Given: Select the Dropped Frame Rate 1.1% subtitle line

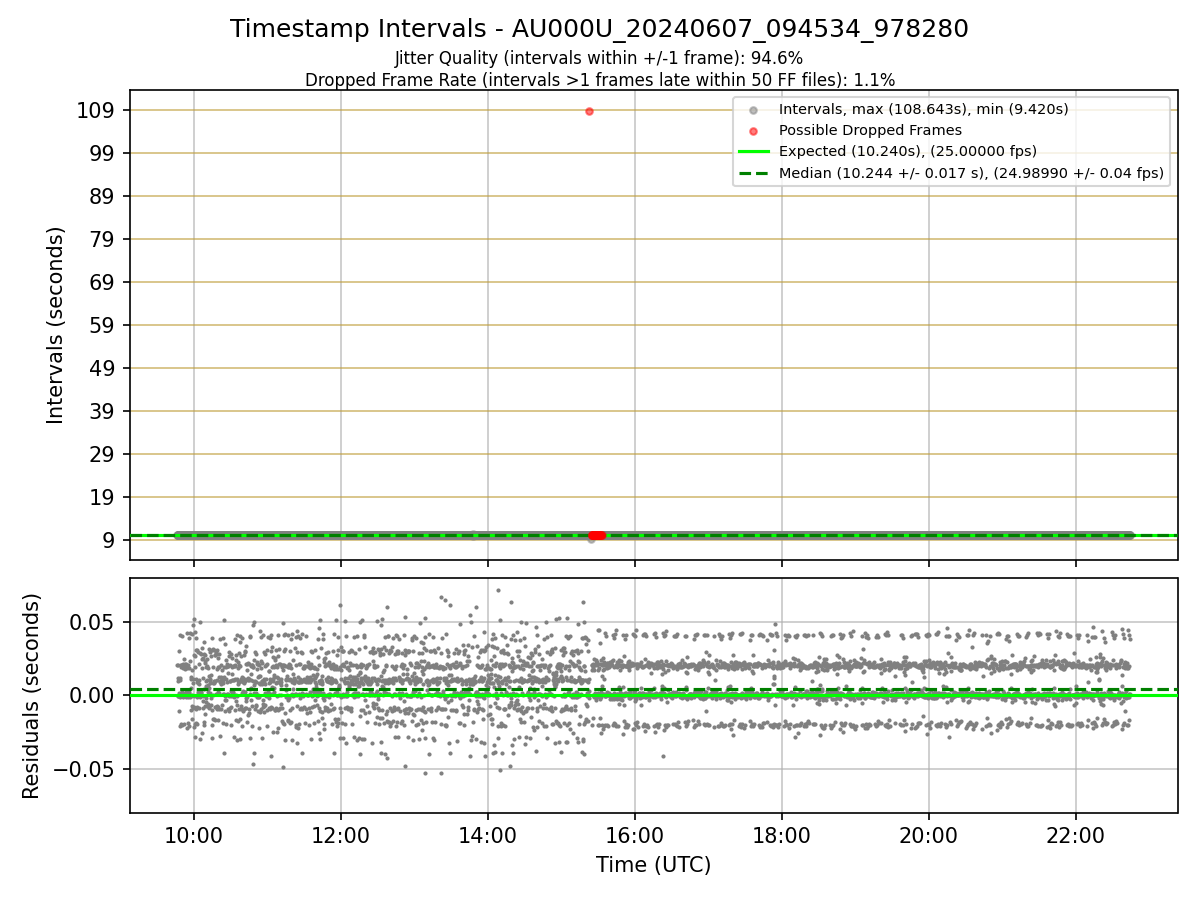Looking at the screenshot, I should point(599,79).
